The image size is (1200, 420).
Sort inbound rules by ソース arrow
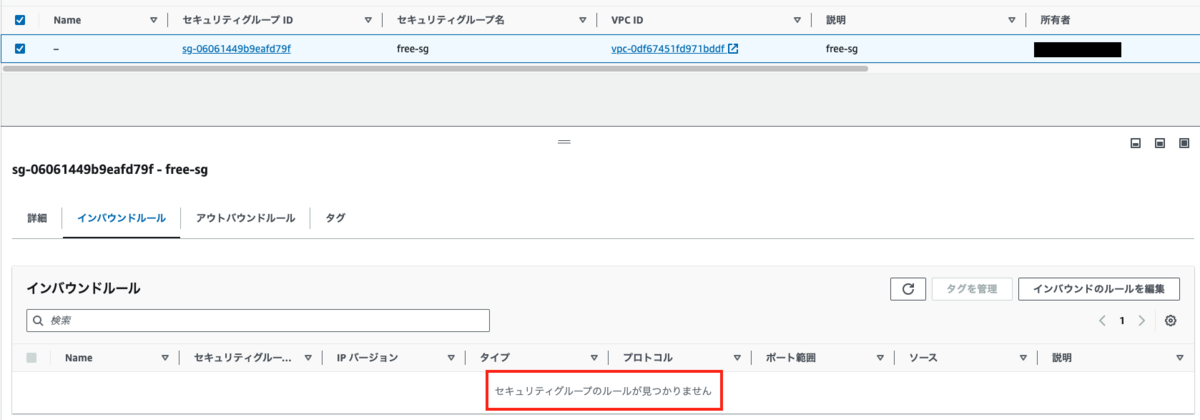(1023, 357)
